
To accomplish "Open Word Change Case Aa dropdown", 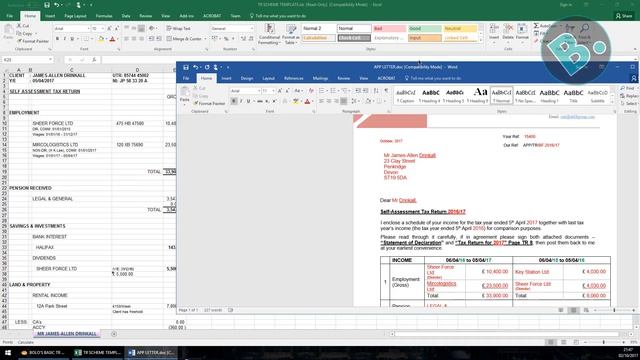I will [x=298, y=91].
